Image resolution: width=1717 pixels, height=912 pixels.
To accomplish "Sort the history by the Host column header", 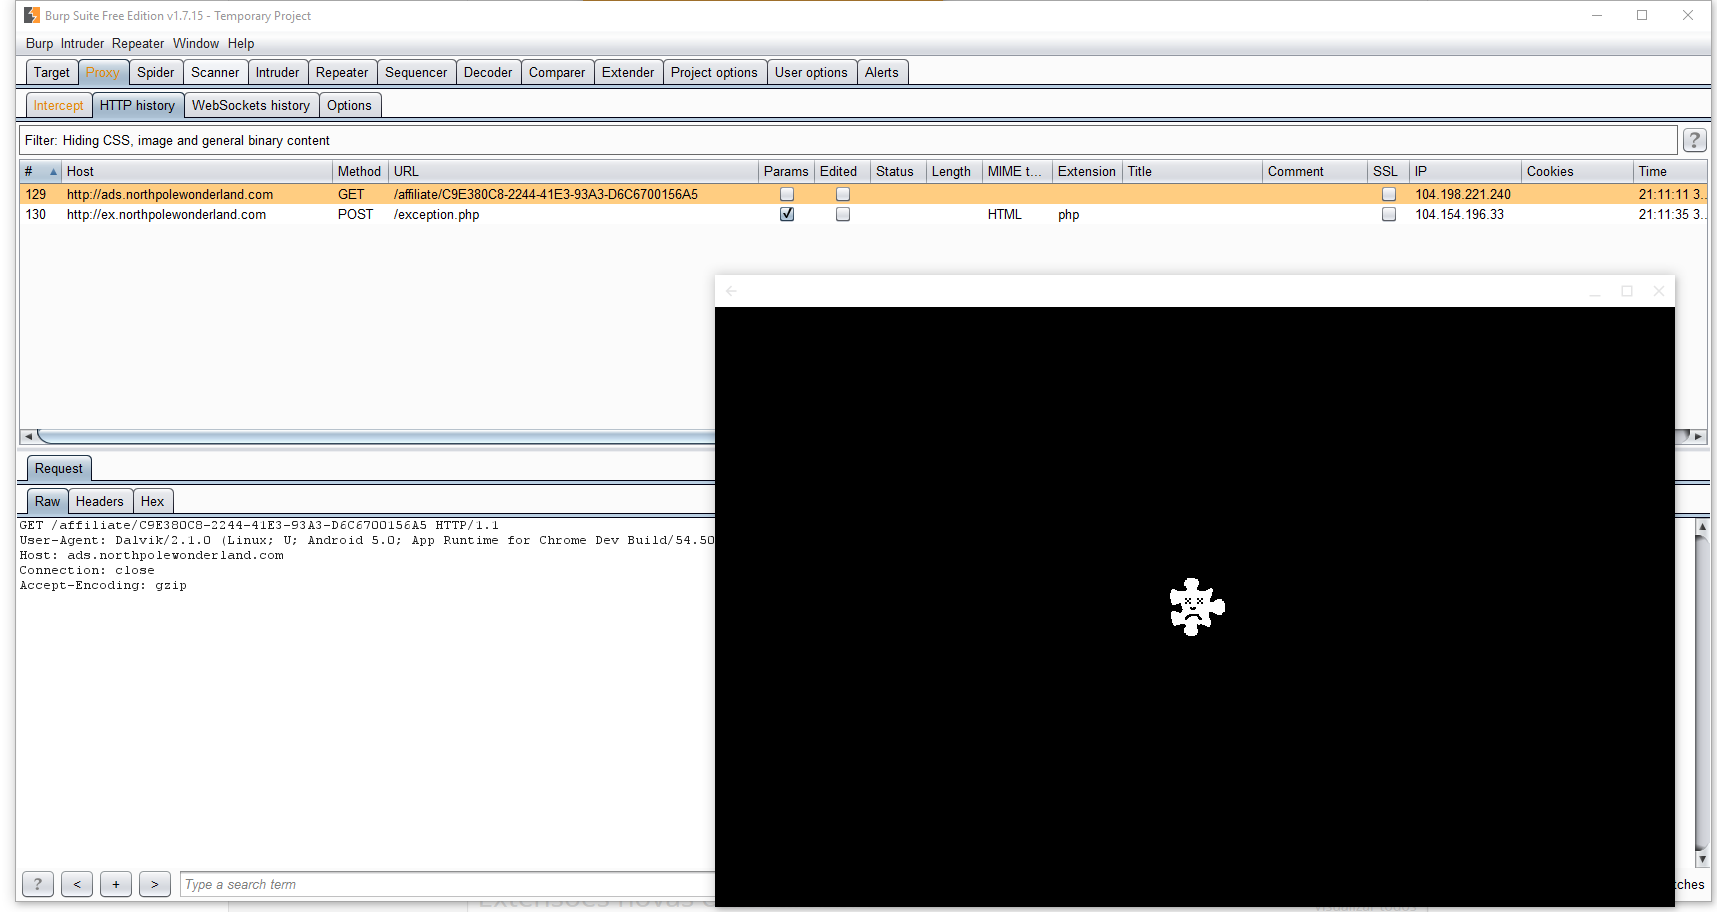I will coord(196,171).
